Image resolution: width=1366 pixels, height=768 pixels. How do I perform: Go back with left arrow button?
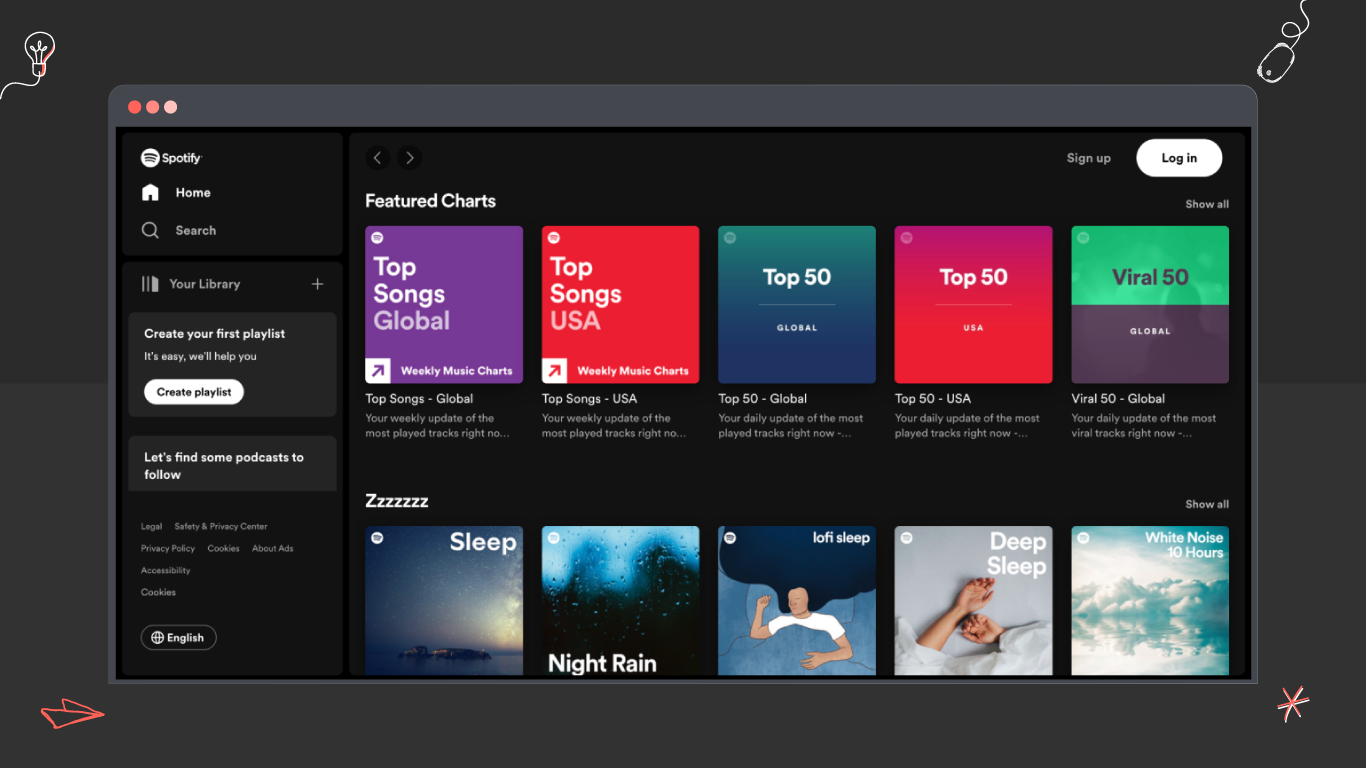(377, 158)
